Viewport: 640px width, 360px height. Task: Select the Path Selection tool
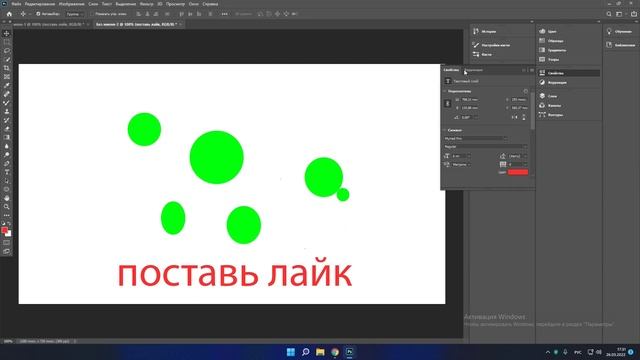point(7,181)
